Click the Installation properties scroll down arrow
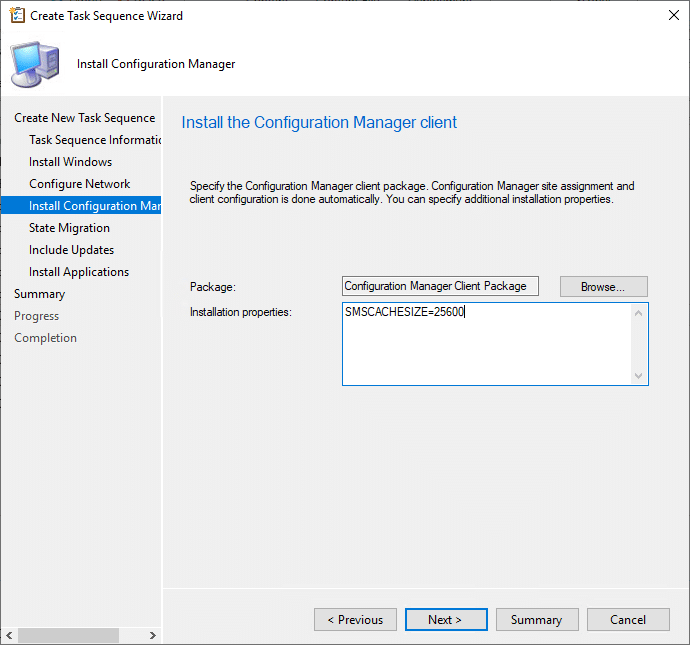The width and height of the screenshot is (690, 645). pyautogui.click(x=639, y=376)
